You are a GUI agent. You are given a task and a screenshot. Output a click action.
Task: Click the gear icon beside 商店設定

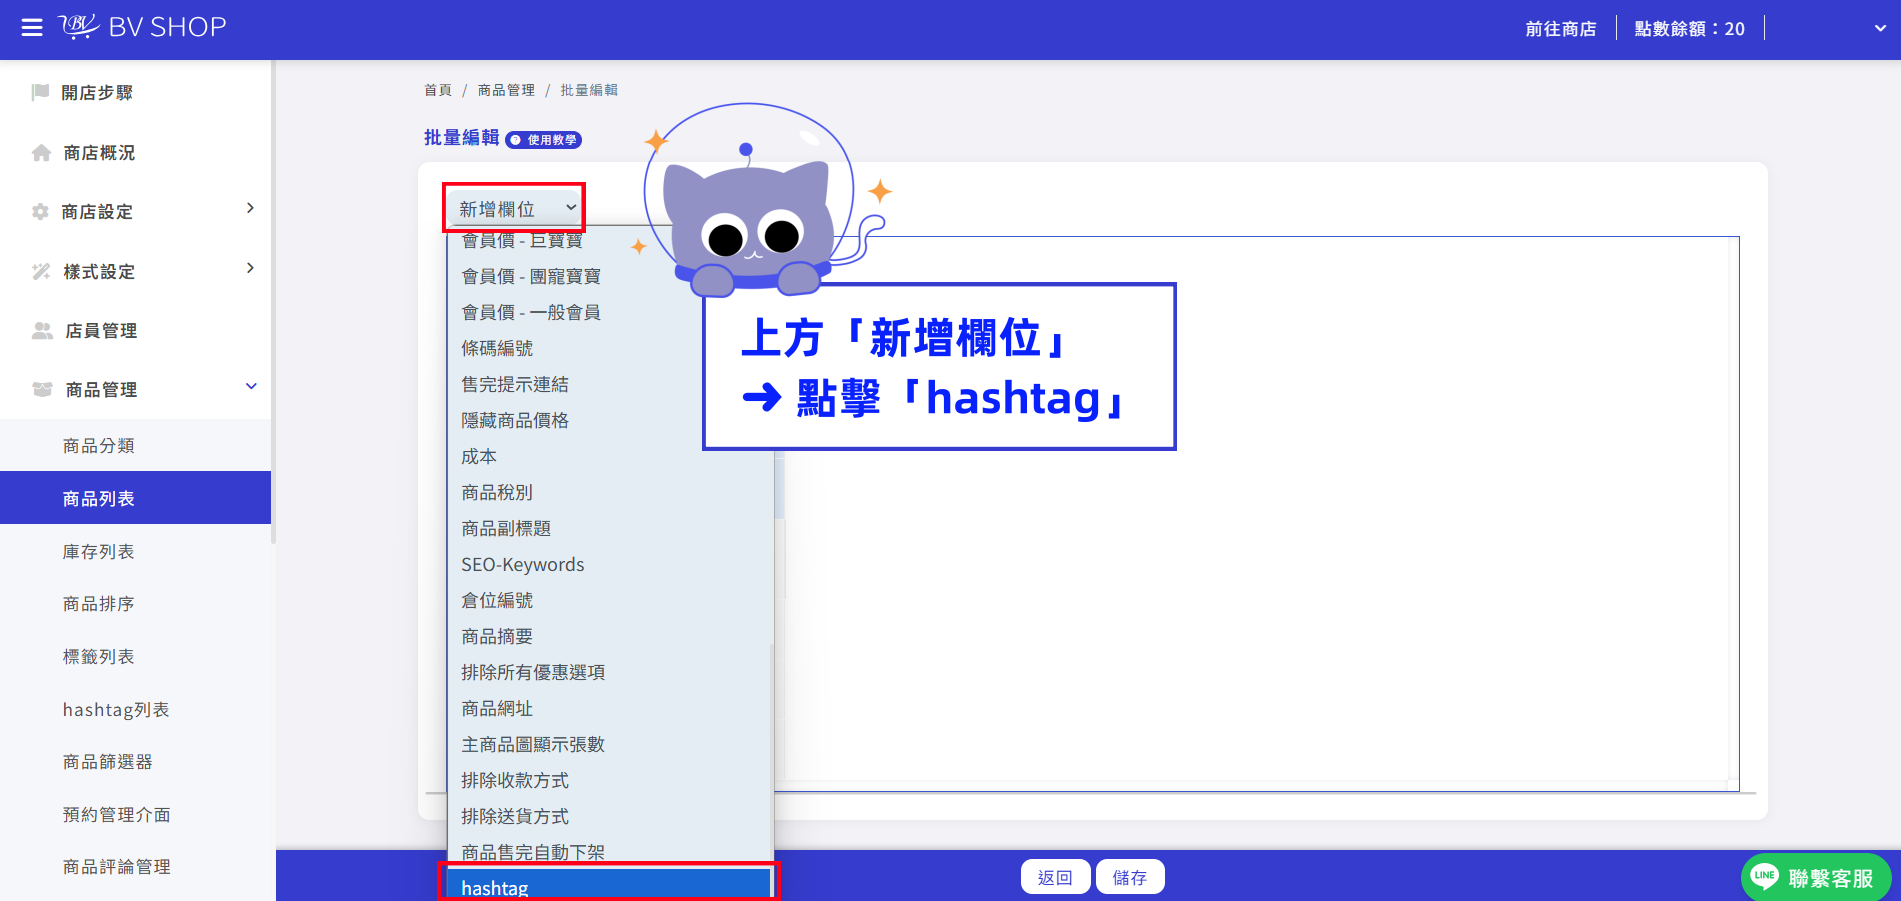click(40, 212)
